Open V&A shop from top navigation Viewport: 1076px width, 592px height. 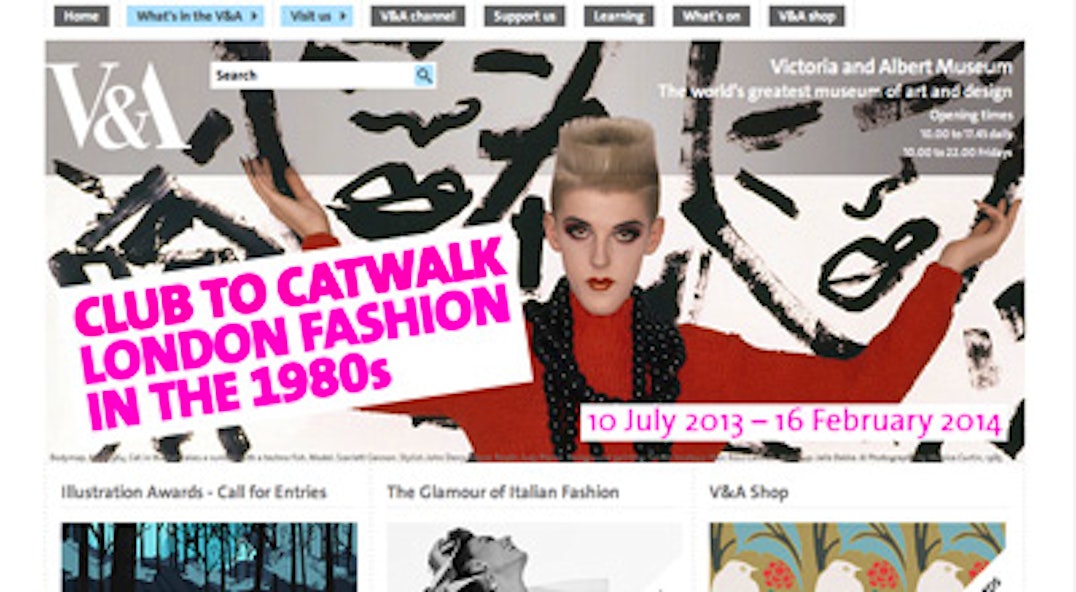806,16
